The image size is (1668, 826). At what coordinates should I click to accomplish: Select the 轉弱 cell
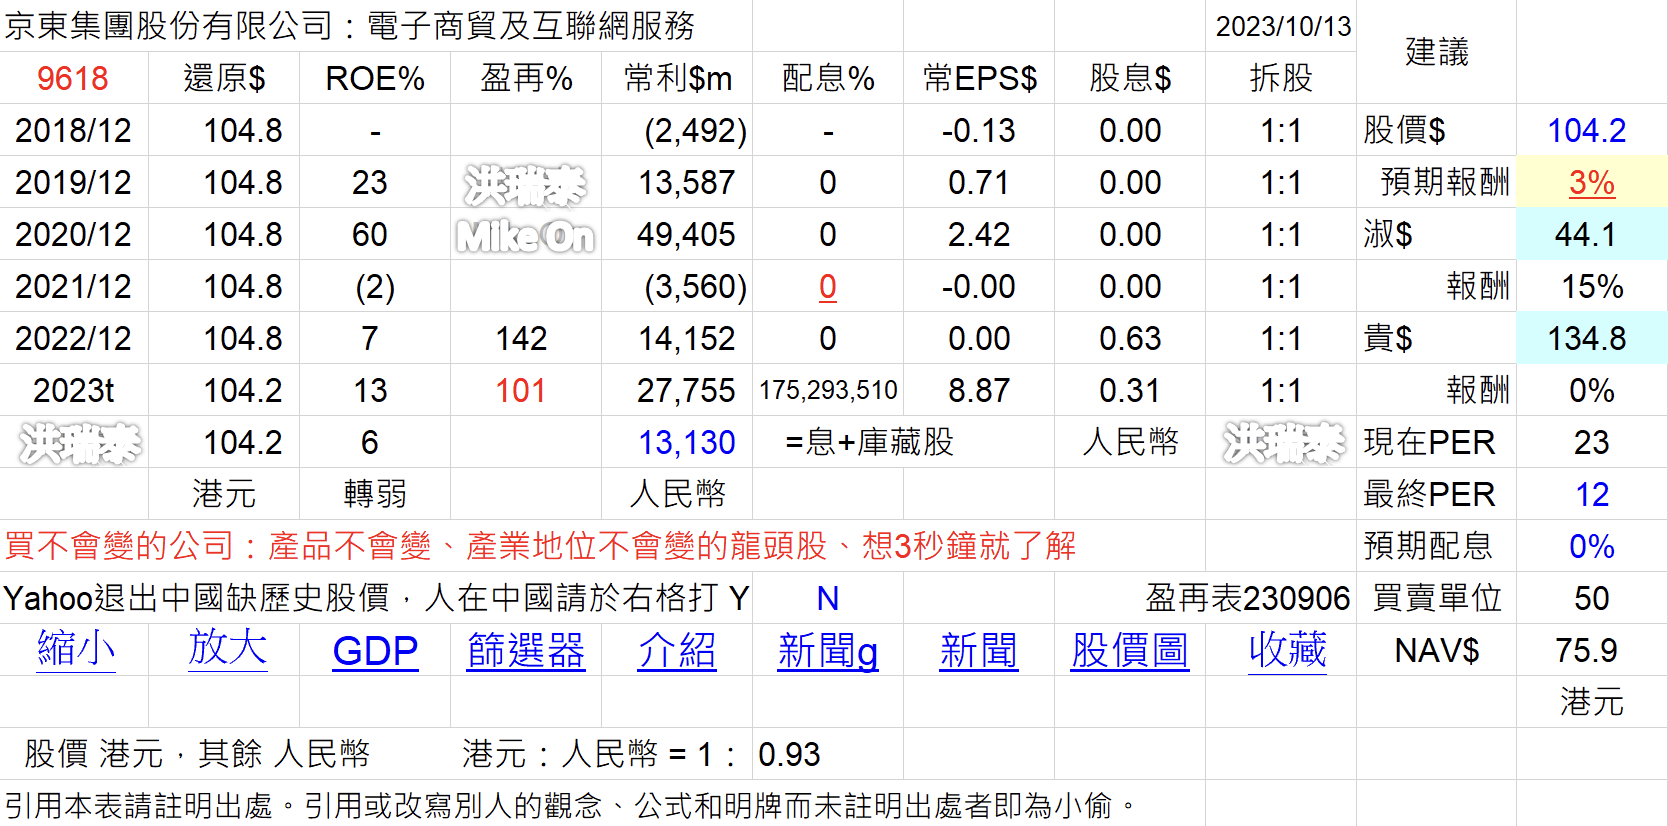(375, 494)
